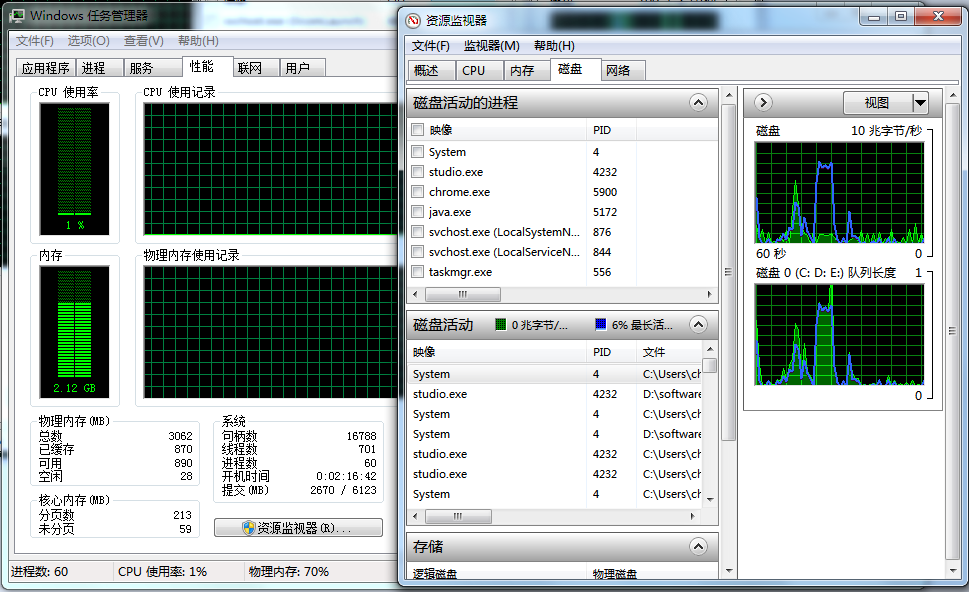The image size is (969, 592).
Task: Click the disk activity horizontal scrollbar thumb
Action: pos(459,516)
